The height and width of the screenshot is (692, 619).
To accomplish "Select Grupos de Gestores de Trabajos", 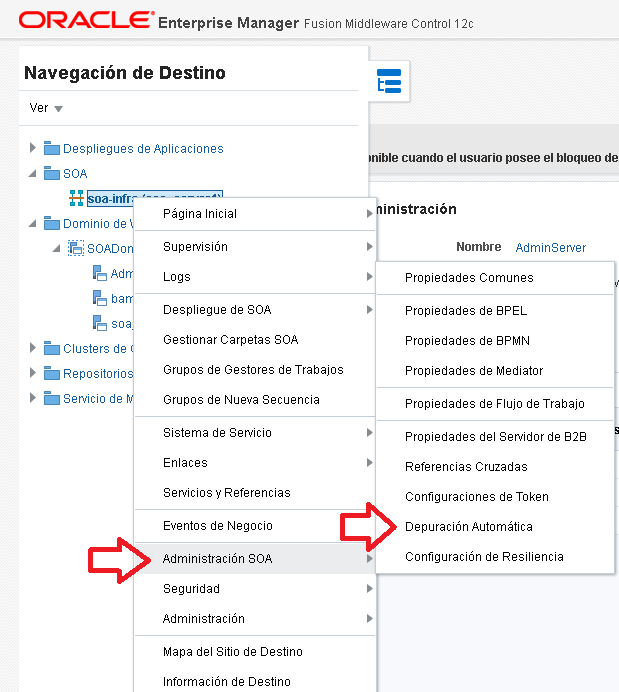I will click(x=255, y=370).
